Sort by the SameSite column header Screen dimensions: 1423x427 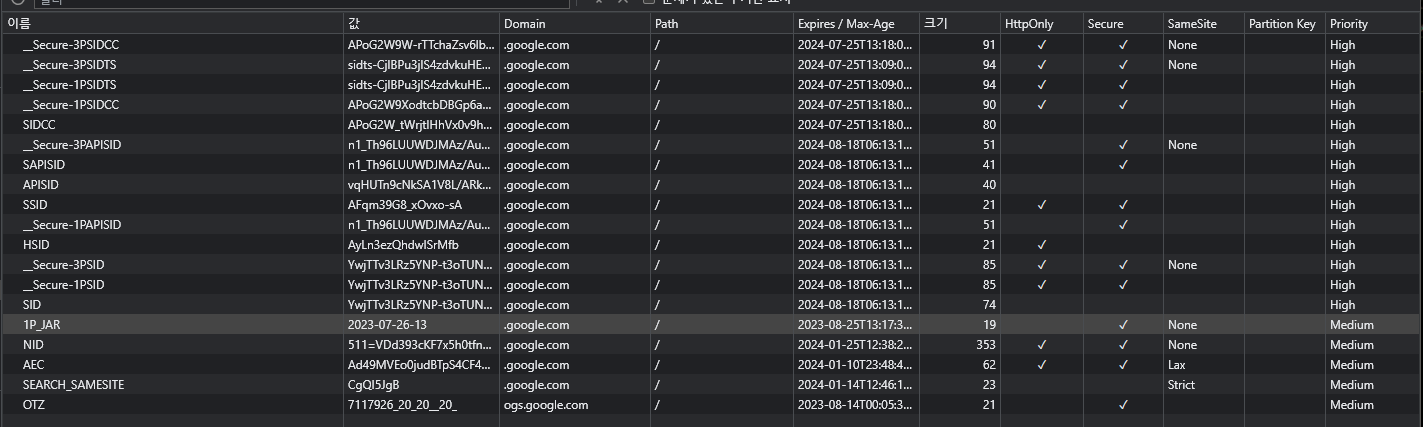(1204, 24)
